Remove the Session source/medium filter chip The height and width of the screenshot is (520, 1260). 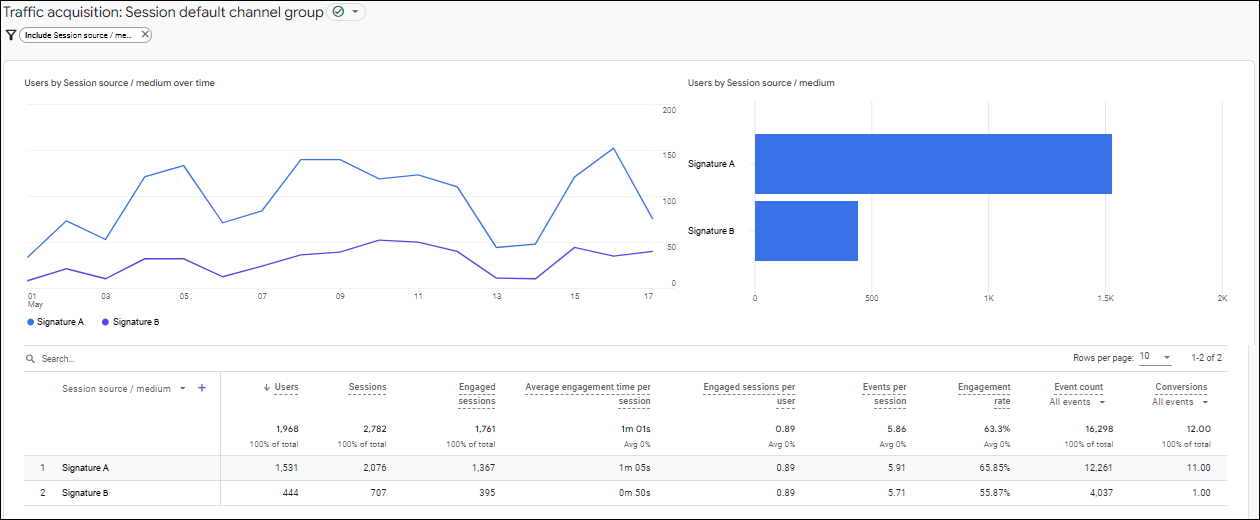pos(145,34)
